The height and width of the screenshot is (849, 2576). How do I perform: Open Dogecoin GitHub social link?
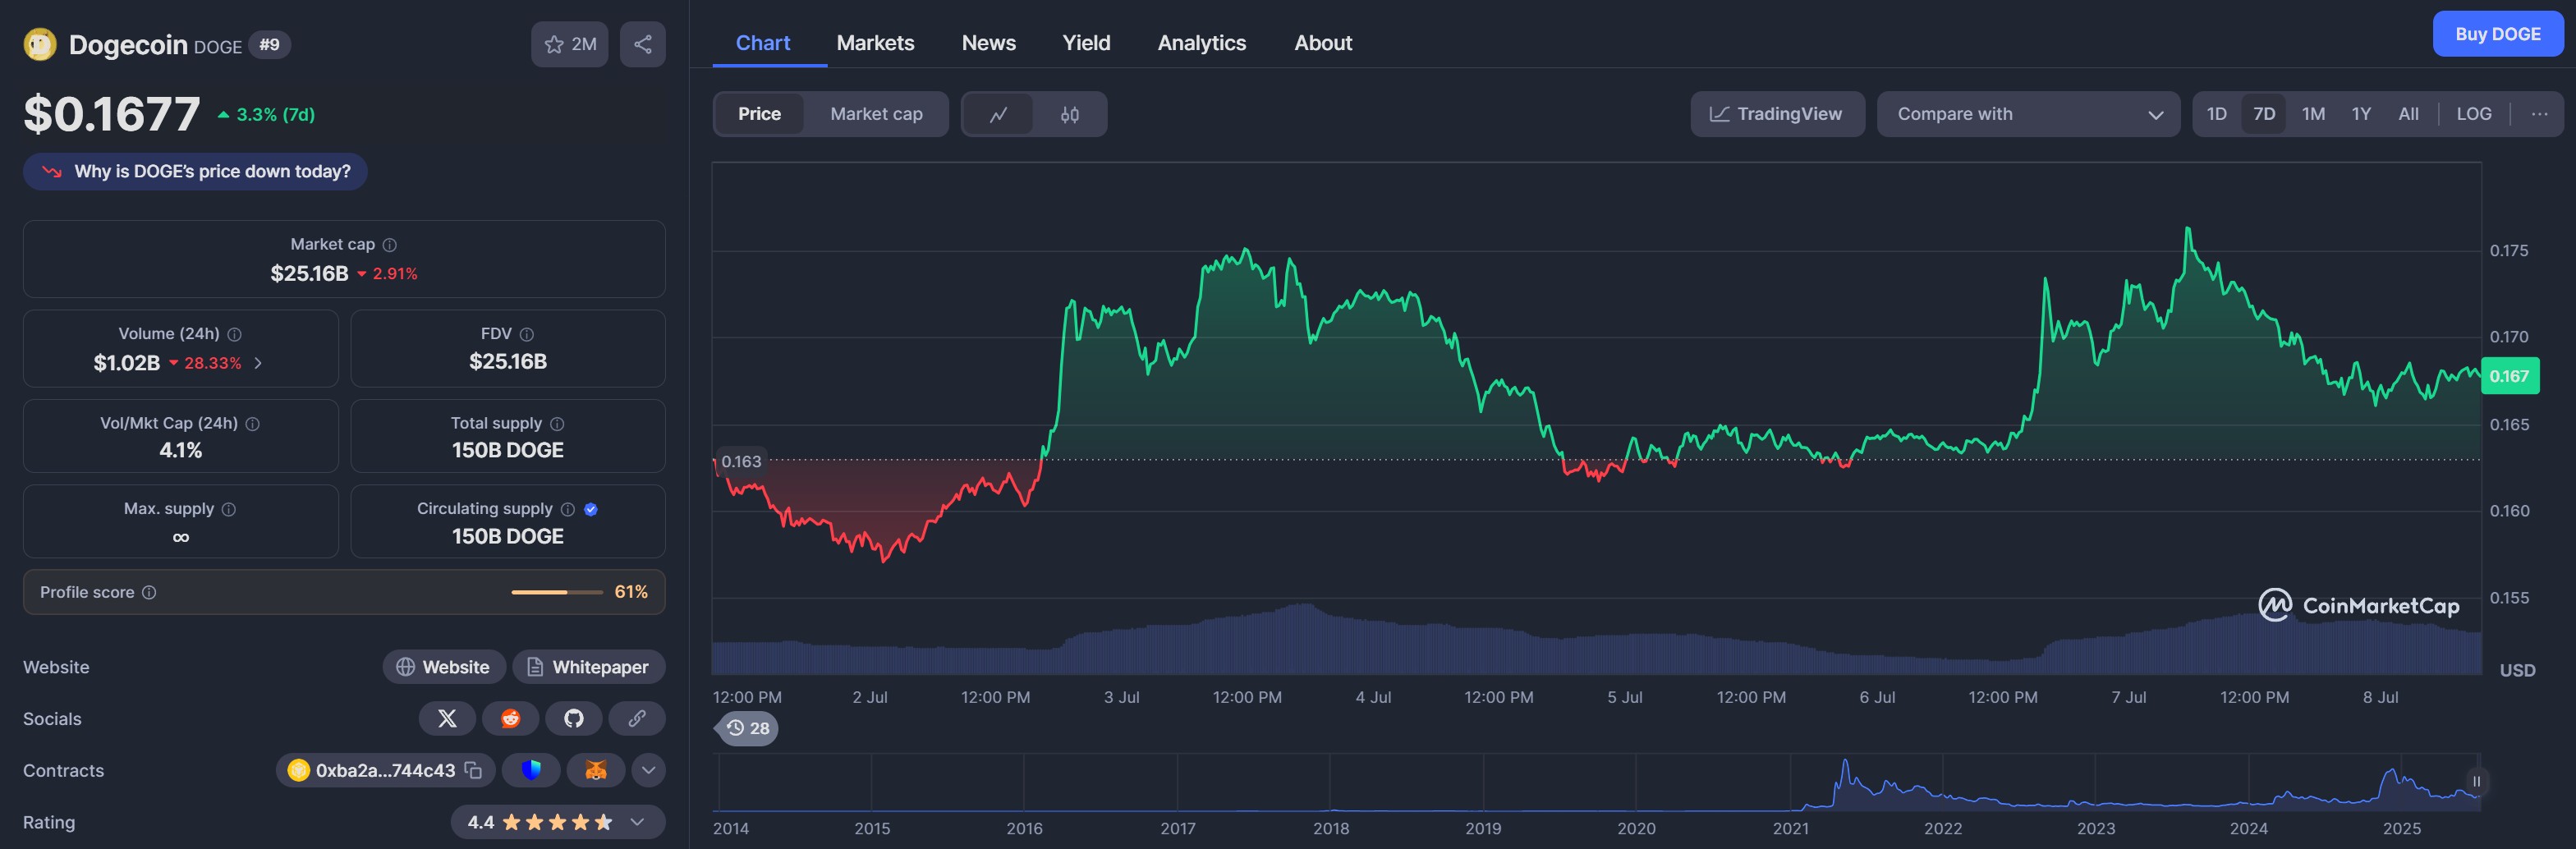click(x=574, y=718)
